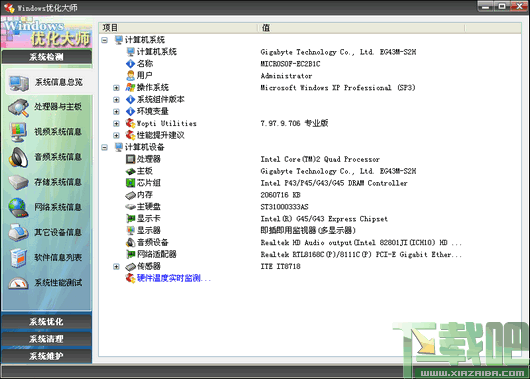The width and height of the screenshot is (530, 379).
Task: Open 软件信息列表 document icon
Action: (x=18, y=258)
